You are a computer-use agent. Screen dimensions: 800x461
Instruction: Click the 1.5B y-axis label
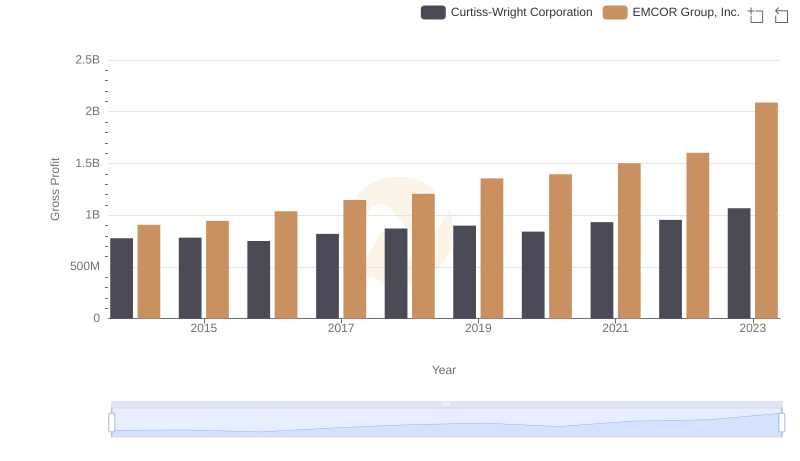pos(87,163)
